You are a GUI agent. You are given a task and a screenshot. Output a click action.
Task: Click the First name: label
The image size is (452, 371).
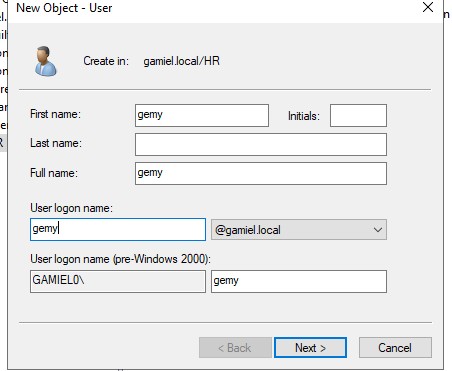(55, 114)
